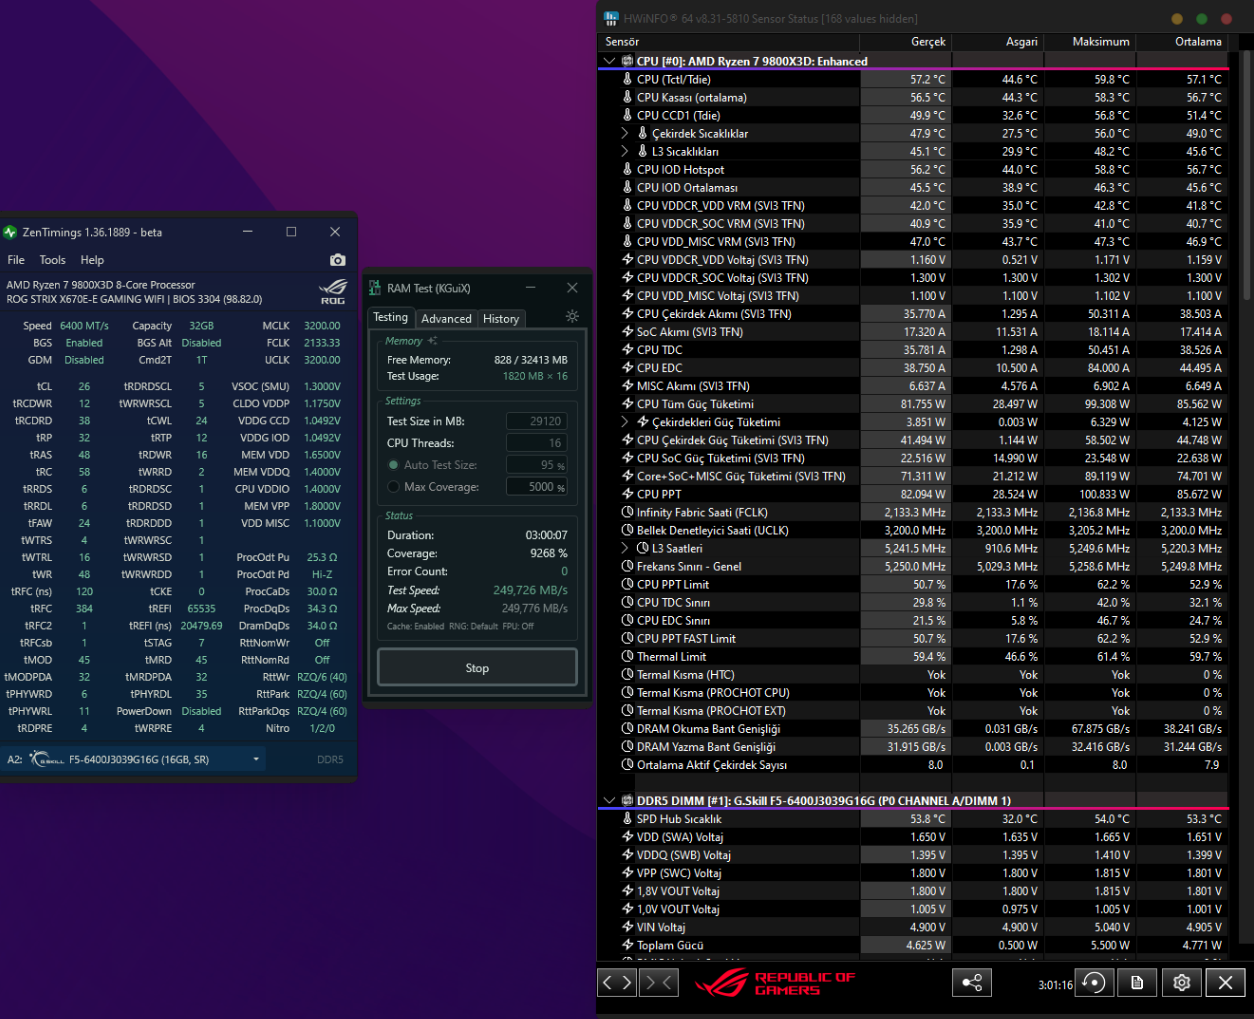The width and height of the screenshot is (1254, 1019).
Task: Click the CPU Threads input field
Action: pos(537,443)
